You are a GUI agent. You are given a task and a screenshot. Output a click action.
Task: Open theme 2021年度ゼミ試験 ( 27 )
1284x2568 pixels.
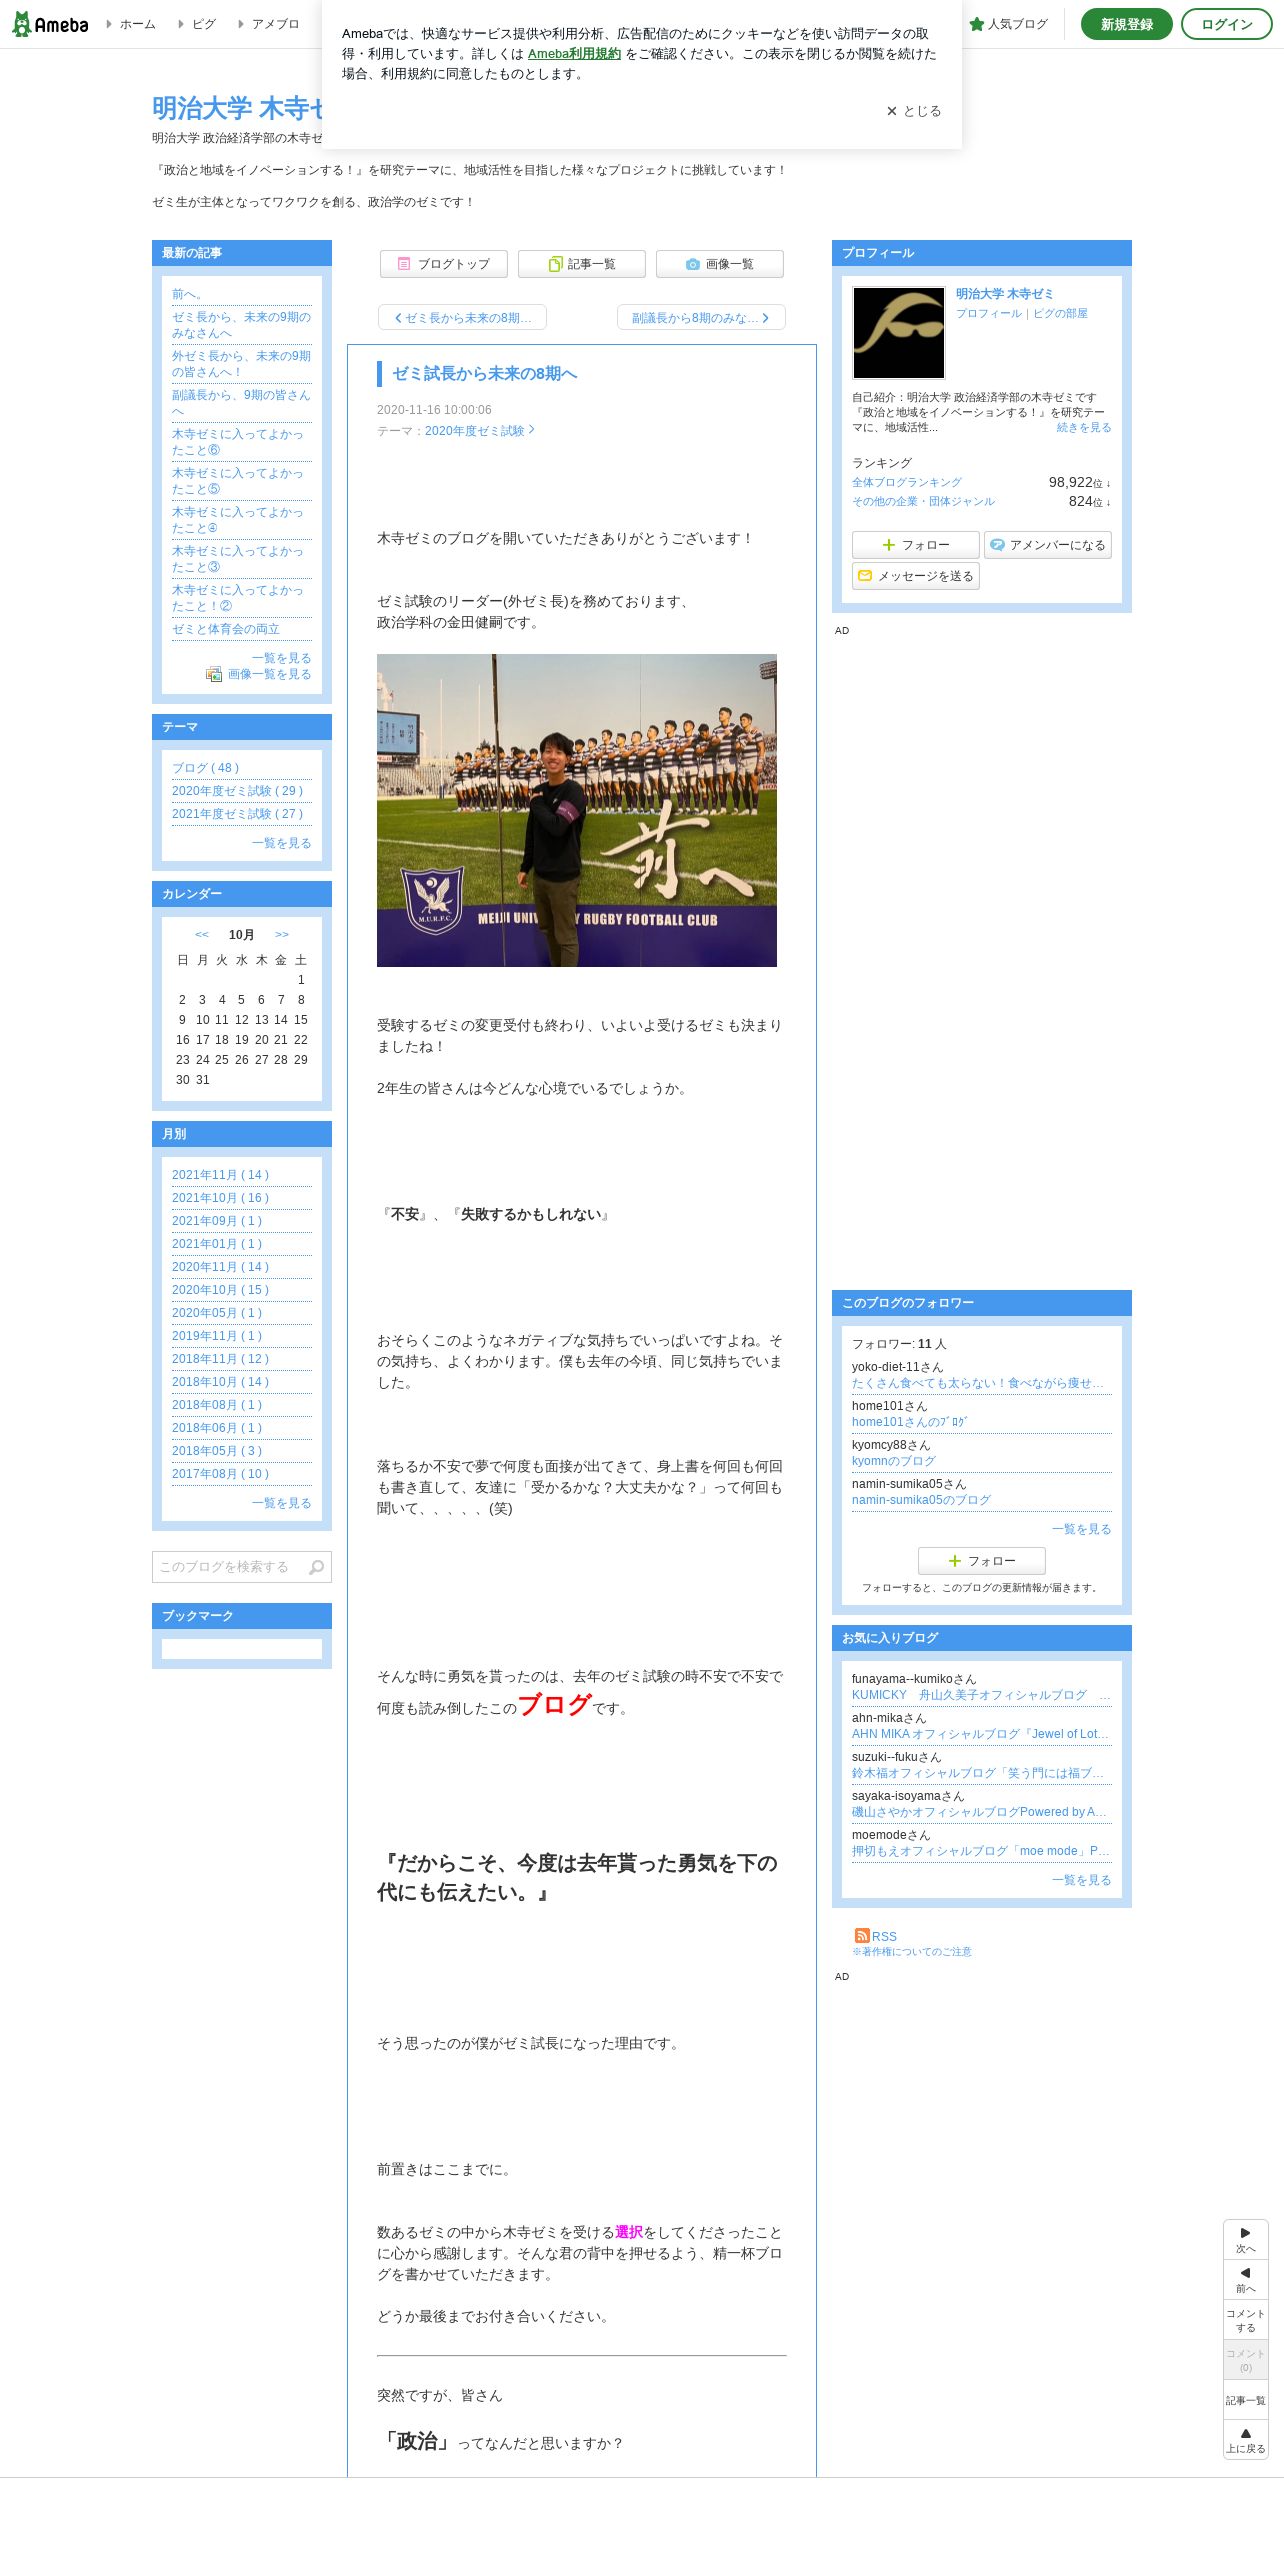pos(238,815)
